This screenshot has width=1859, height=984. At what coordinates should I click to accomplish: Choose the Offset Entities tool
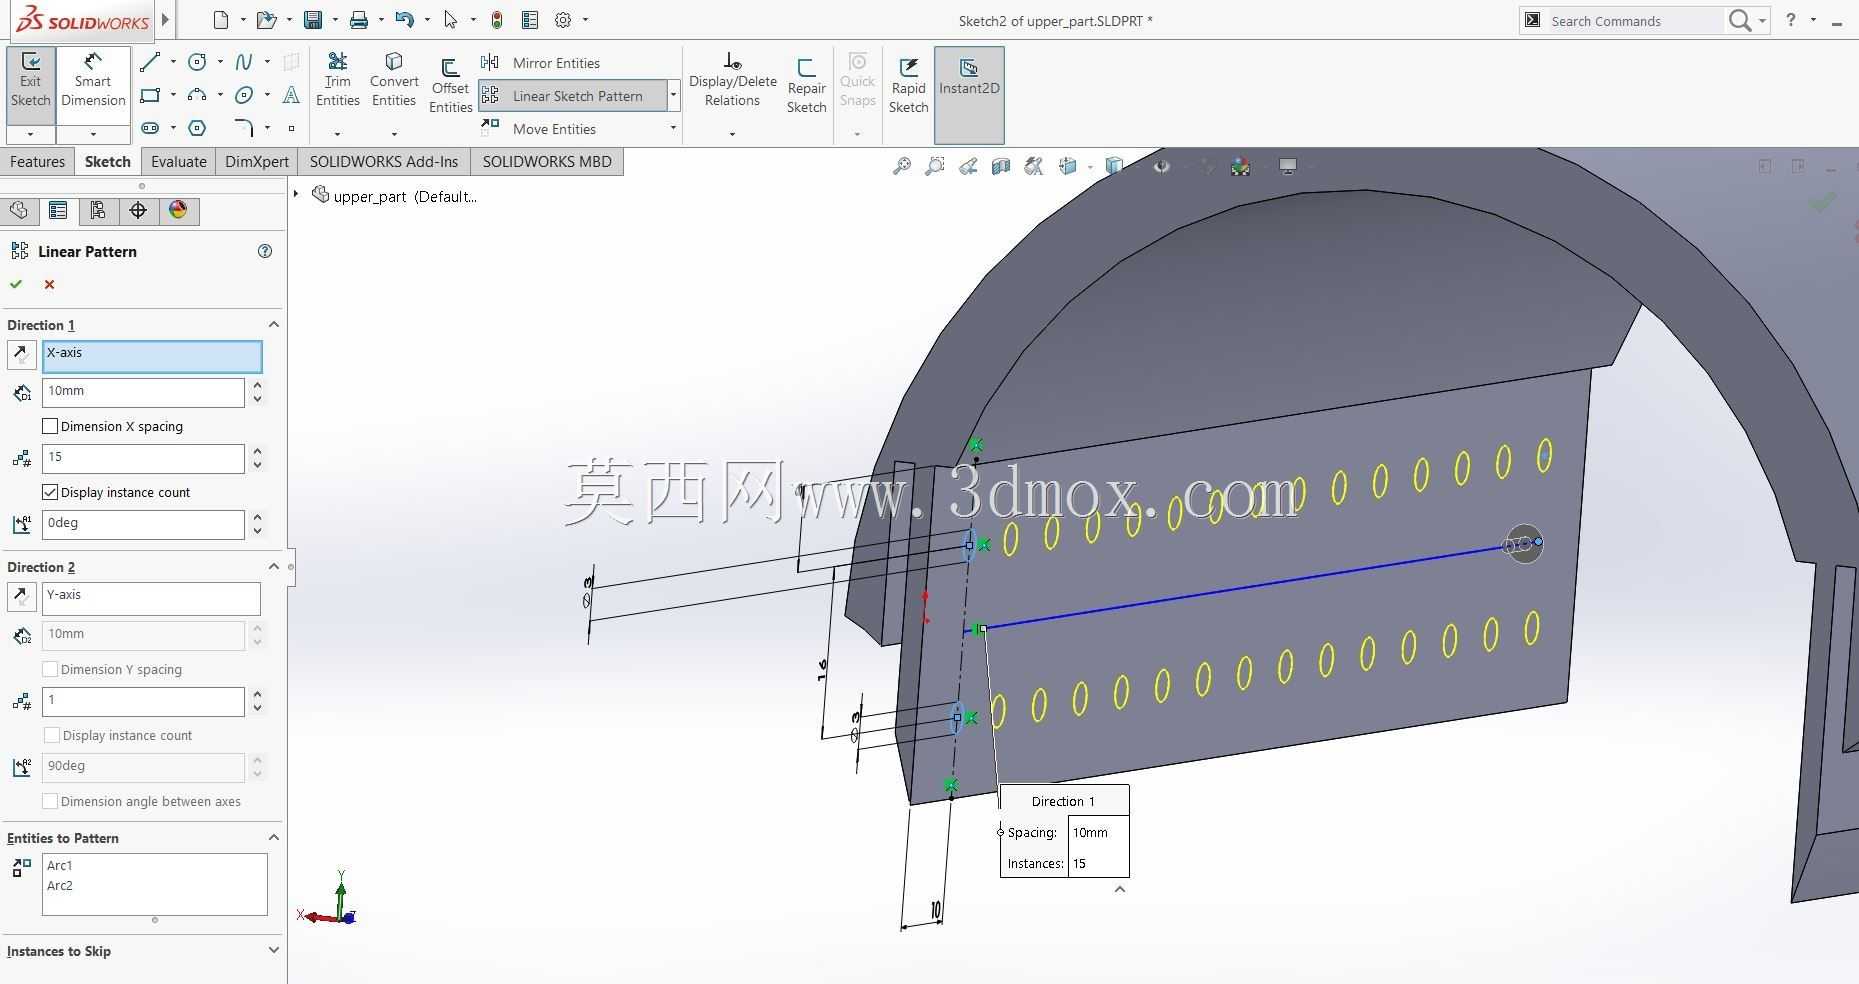(x=450, y=86)
